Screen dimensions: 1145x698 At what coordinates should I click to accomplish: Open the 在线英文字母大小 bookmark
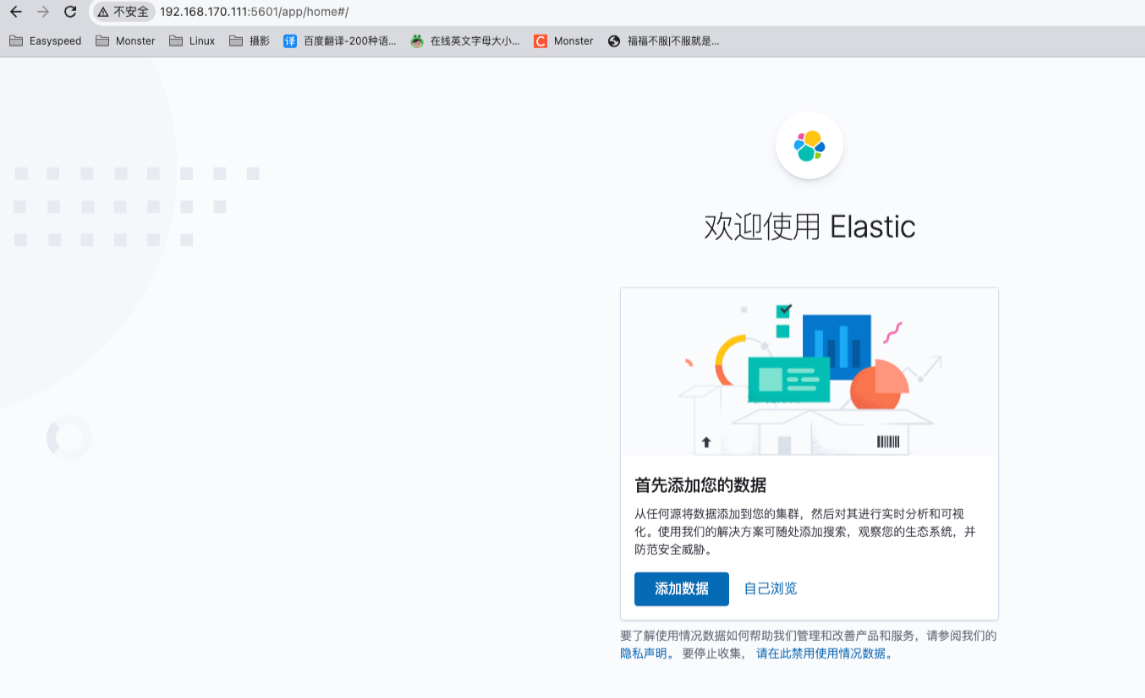[x=465, y=41]
